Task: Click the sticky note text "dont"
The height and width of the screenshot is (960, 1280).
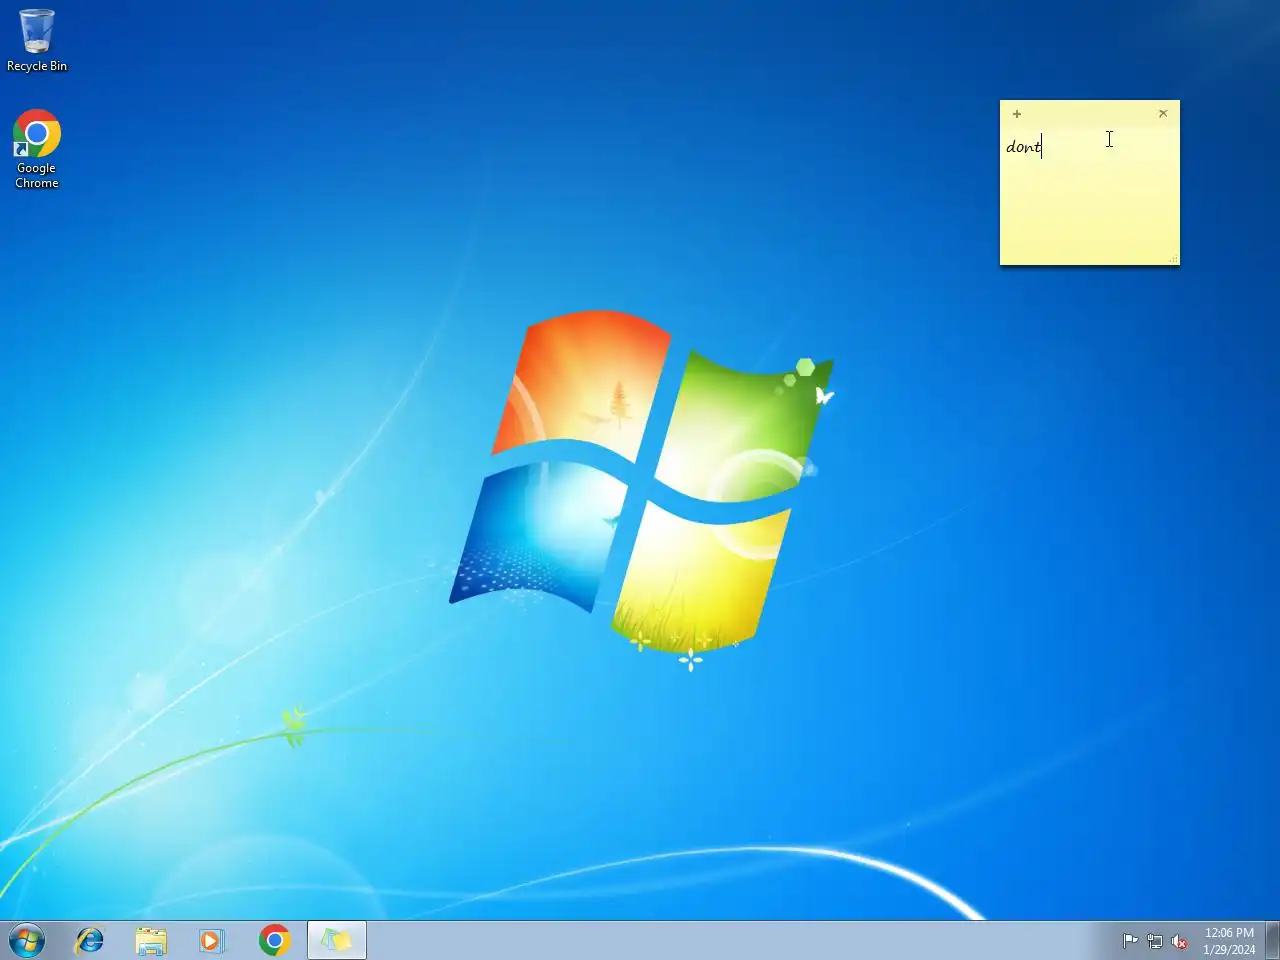Action: [x=1023, y=147]
